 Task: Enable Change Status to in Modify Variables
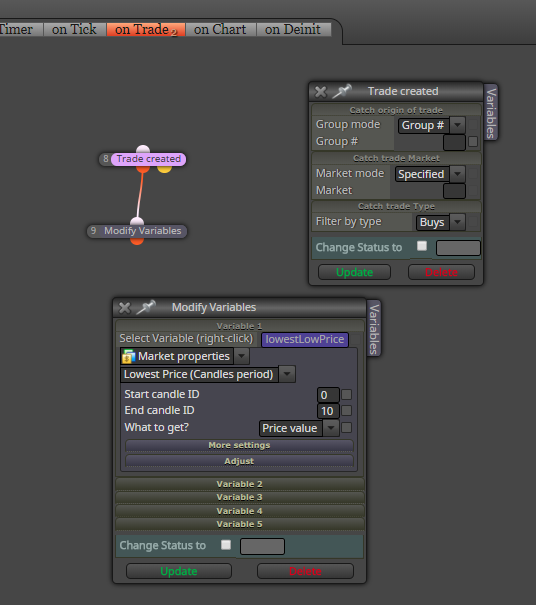(x=226, y=545)
